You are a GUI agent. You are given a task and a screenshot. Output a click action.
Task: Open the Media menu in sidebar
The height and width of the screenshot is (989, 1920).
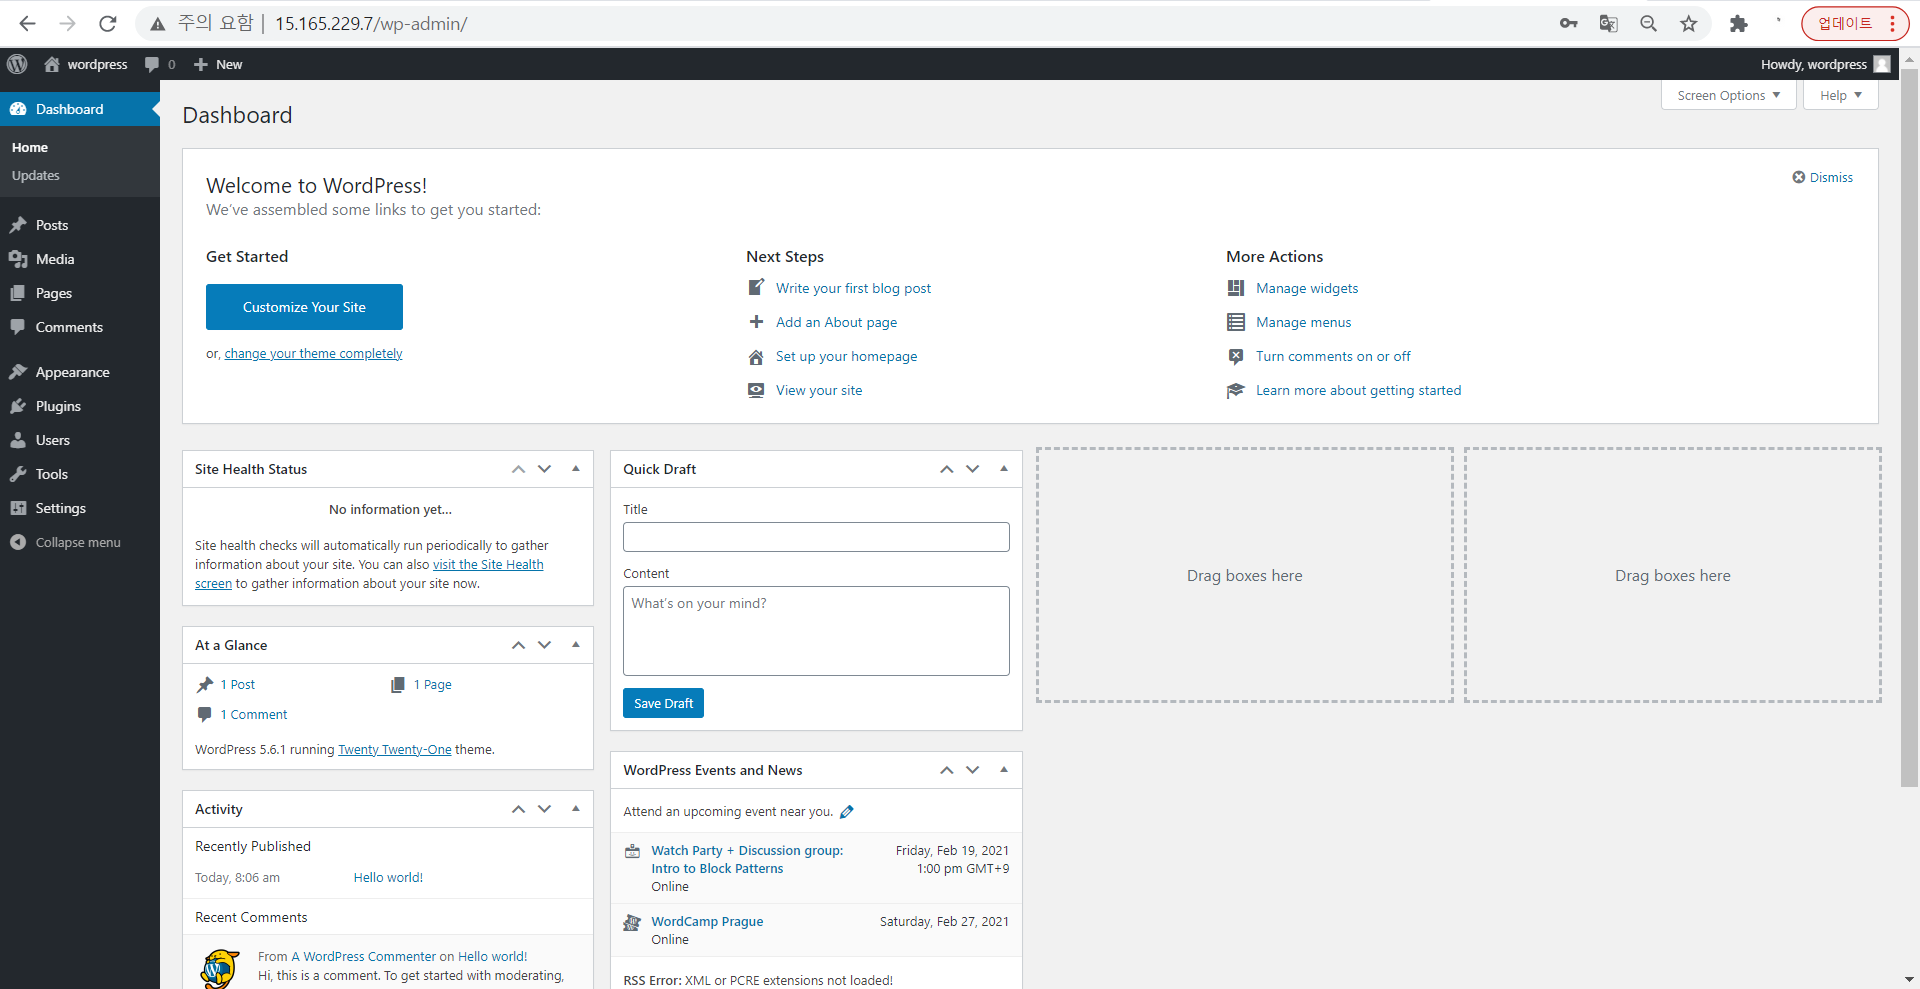pos(80,259)
